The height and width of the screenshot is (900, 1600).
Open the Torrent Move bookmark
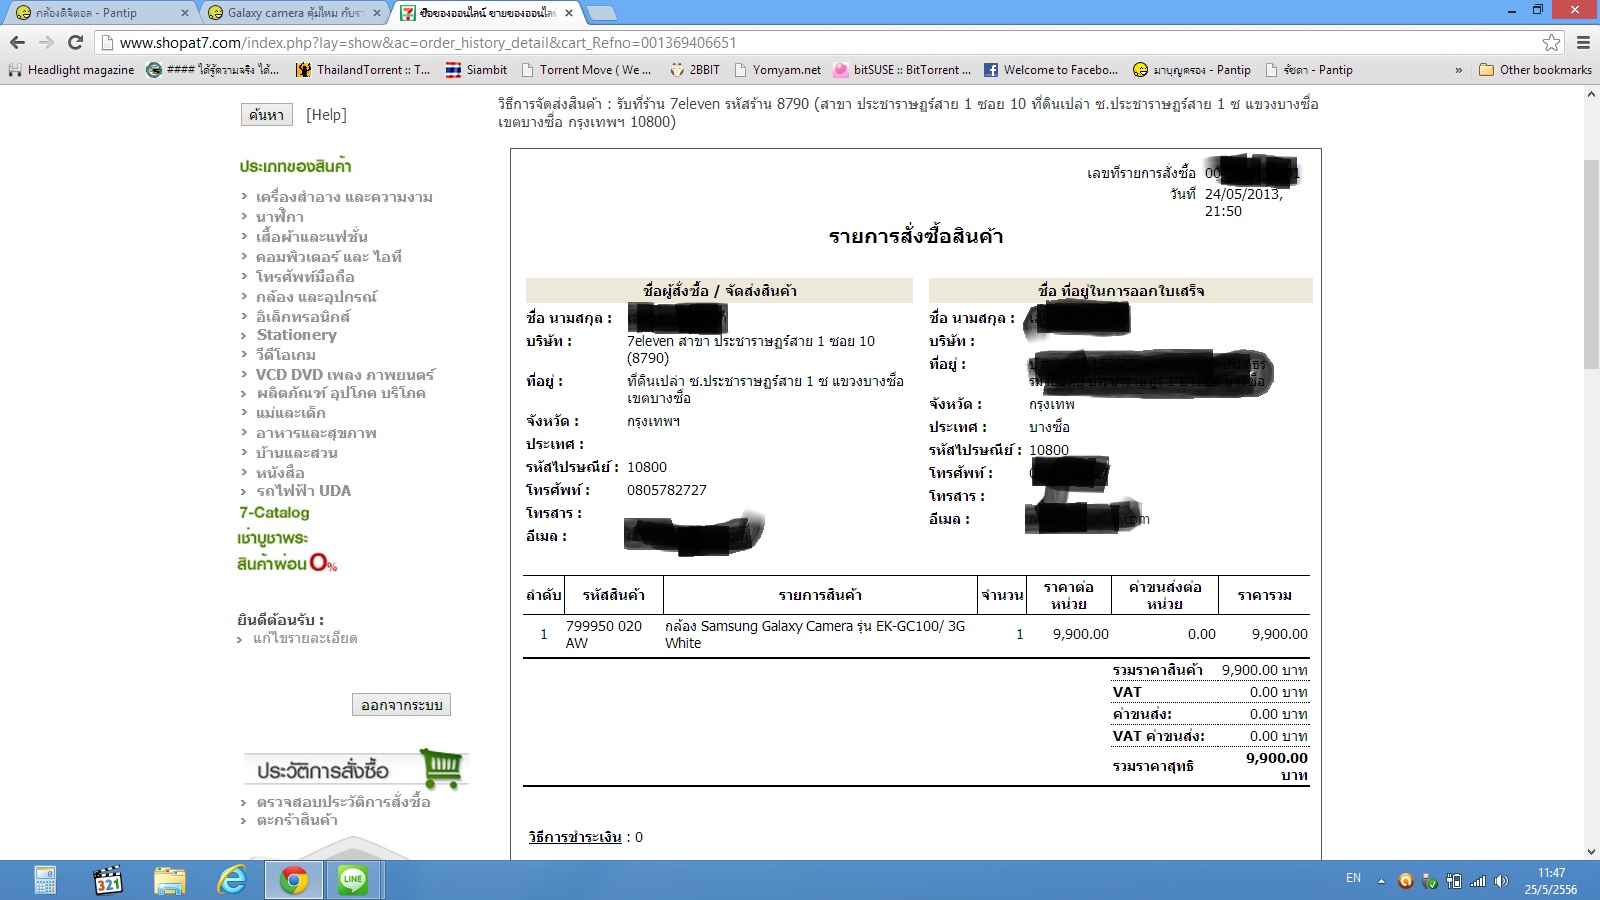click(x=587, y=70)
